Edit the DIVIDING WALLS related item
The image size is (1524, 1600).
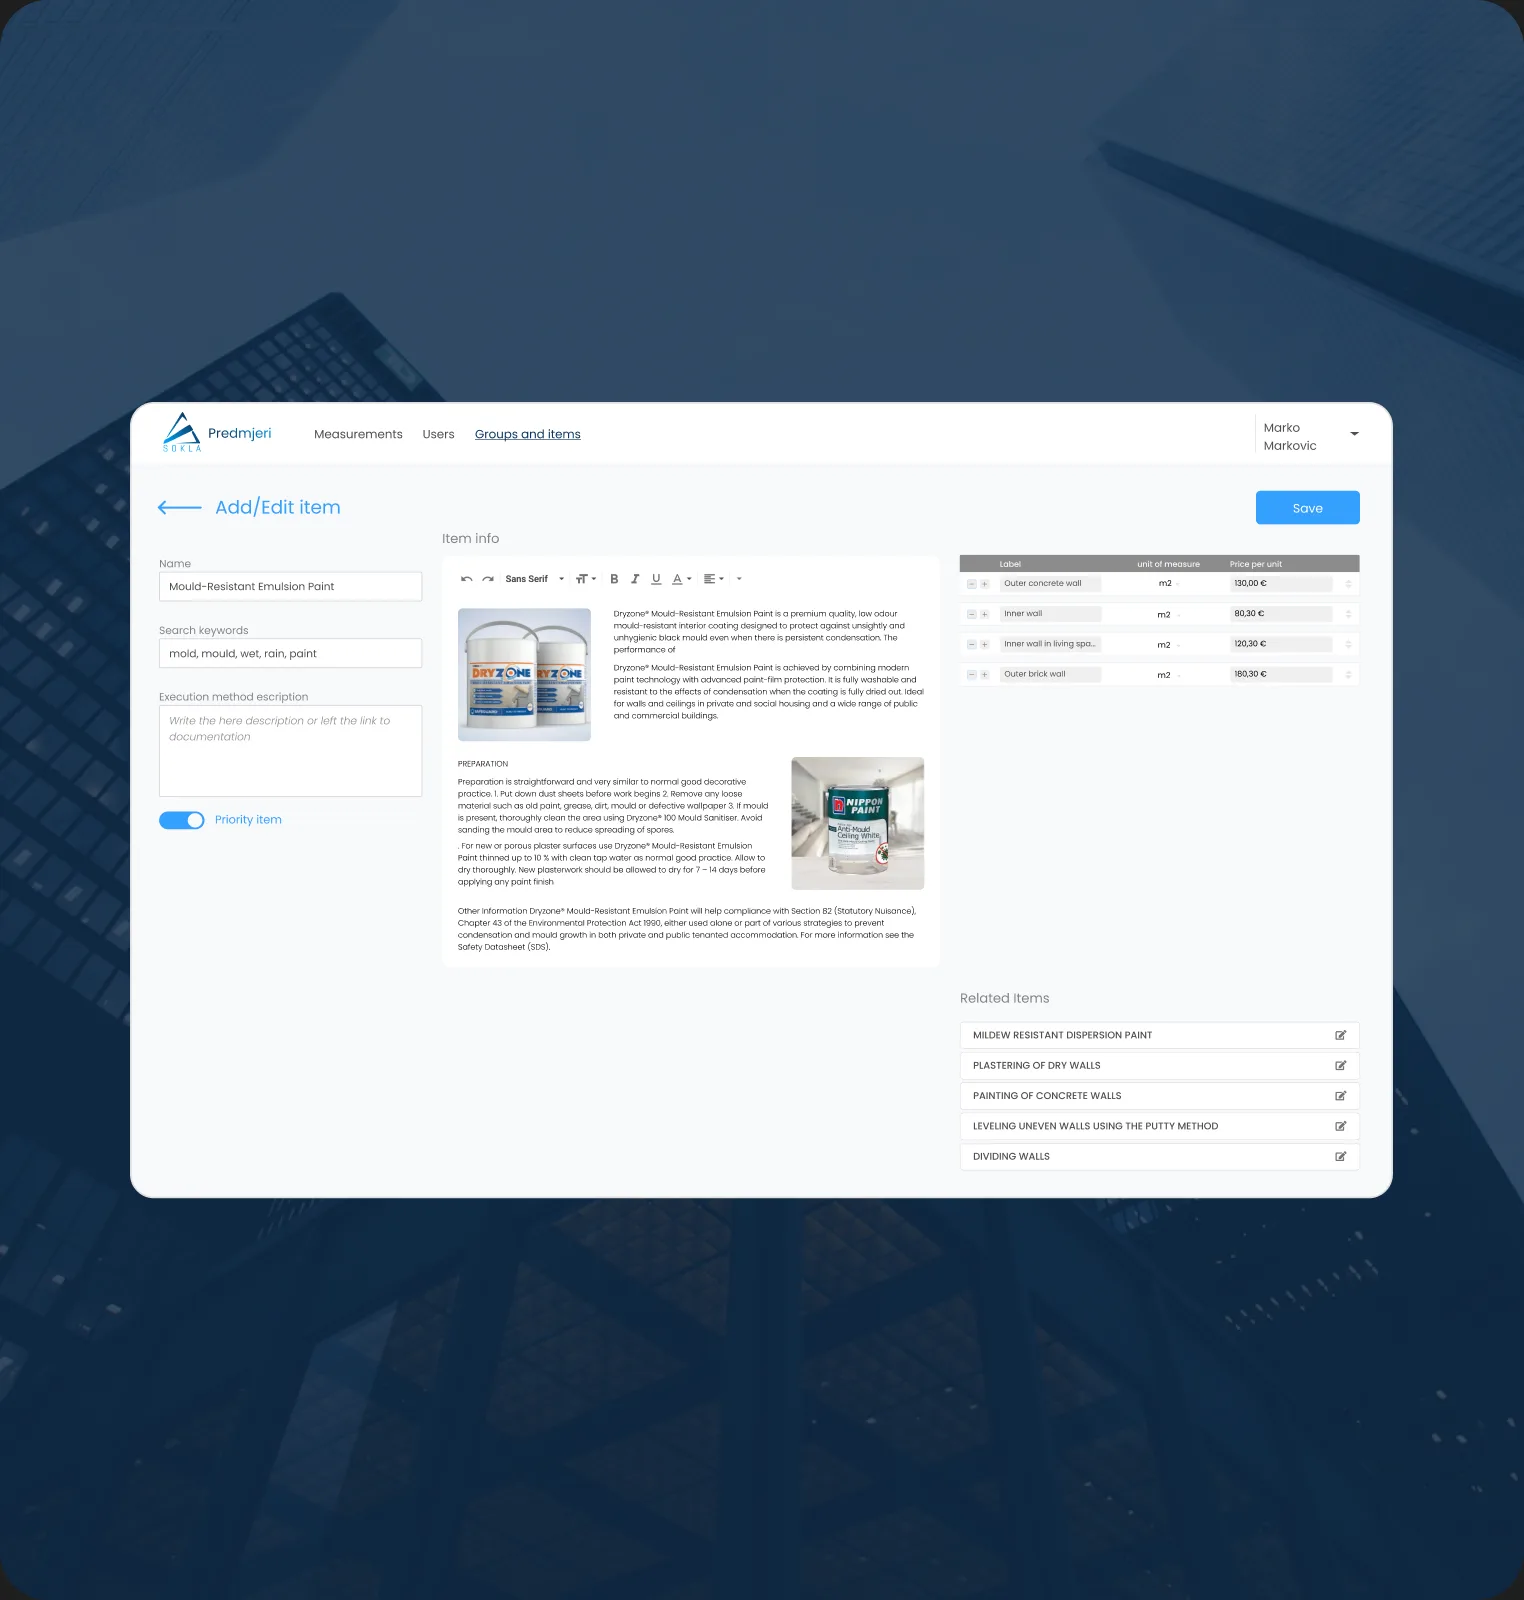1341,1156
